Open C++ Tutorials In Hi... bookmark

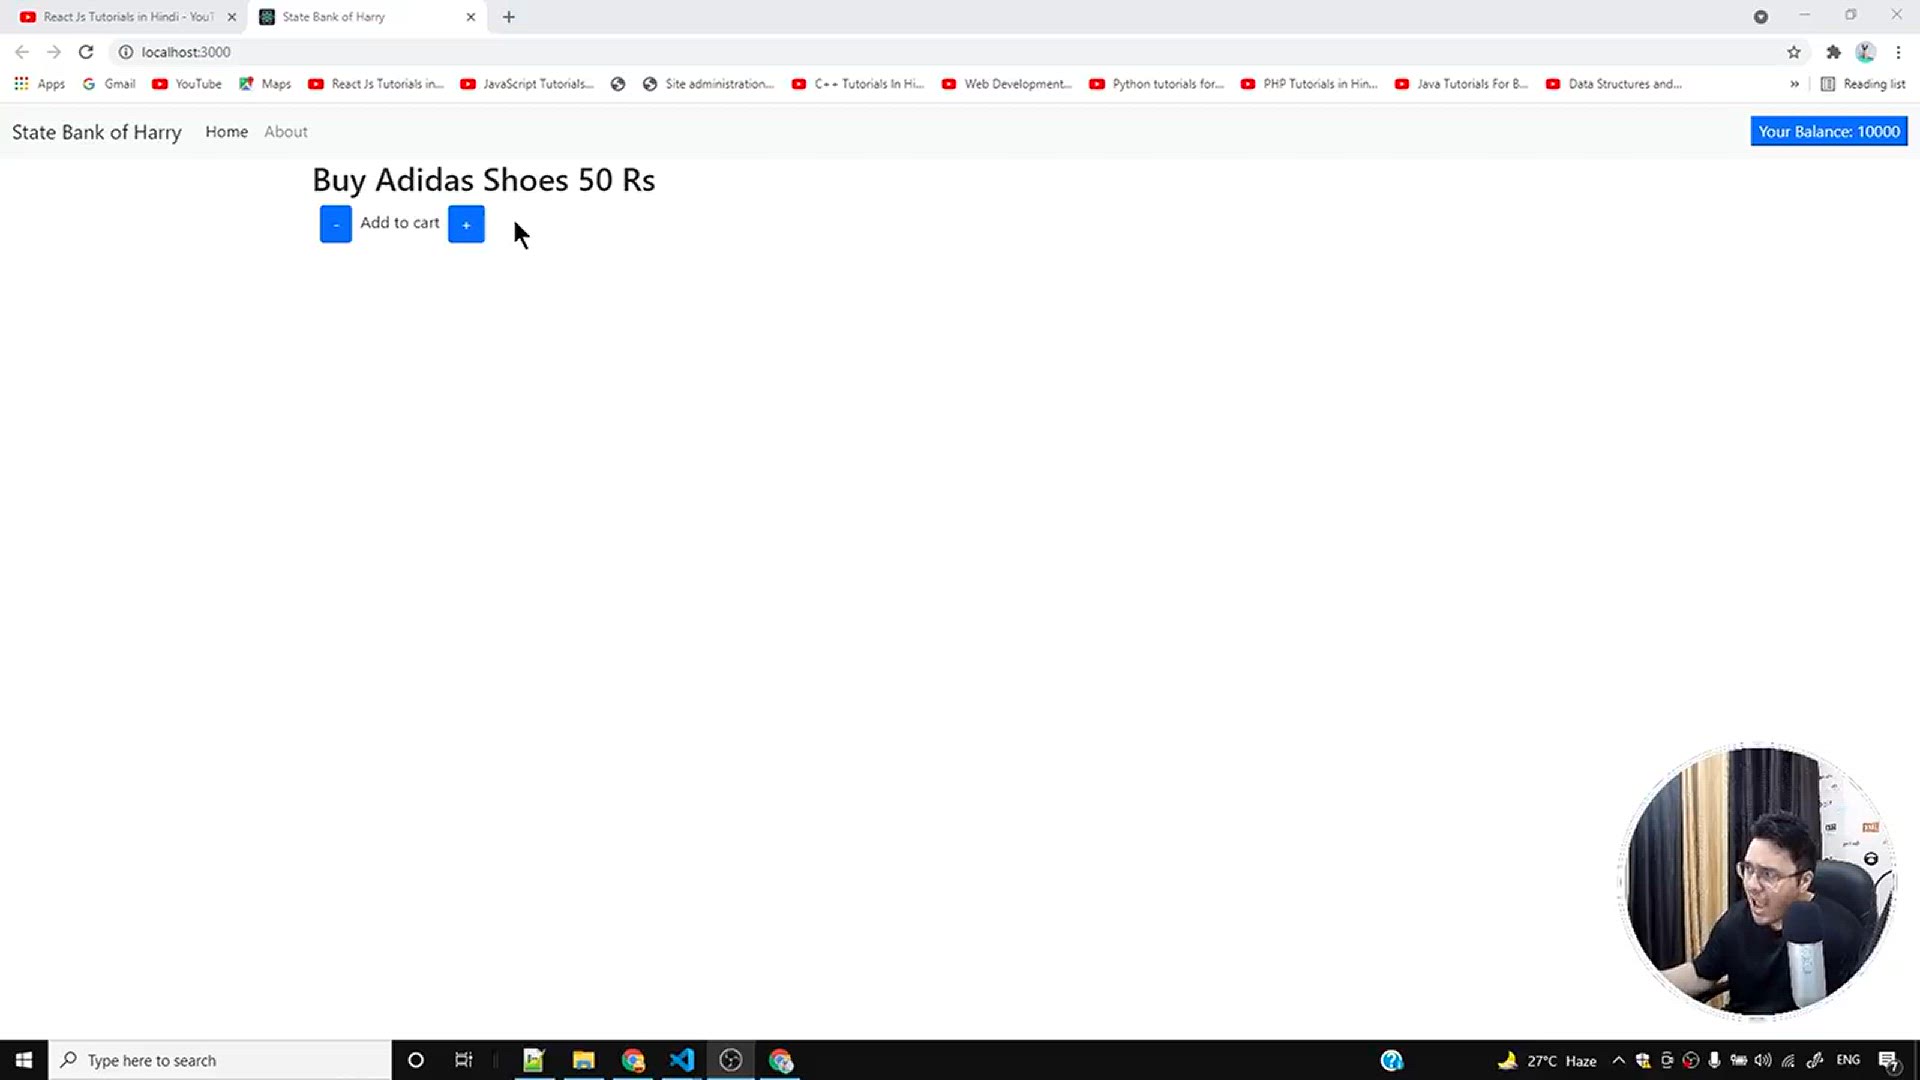coord(858,84)
